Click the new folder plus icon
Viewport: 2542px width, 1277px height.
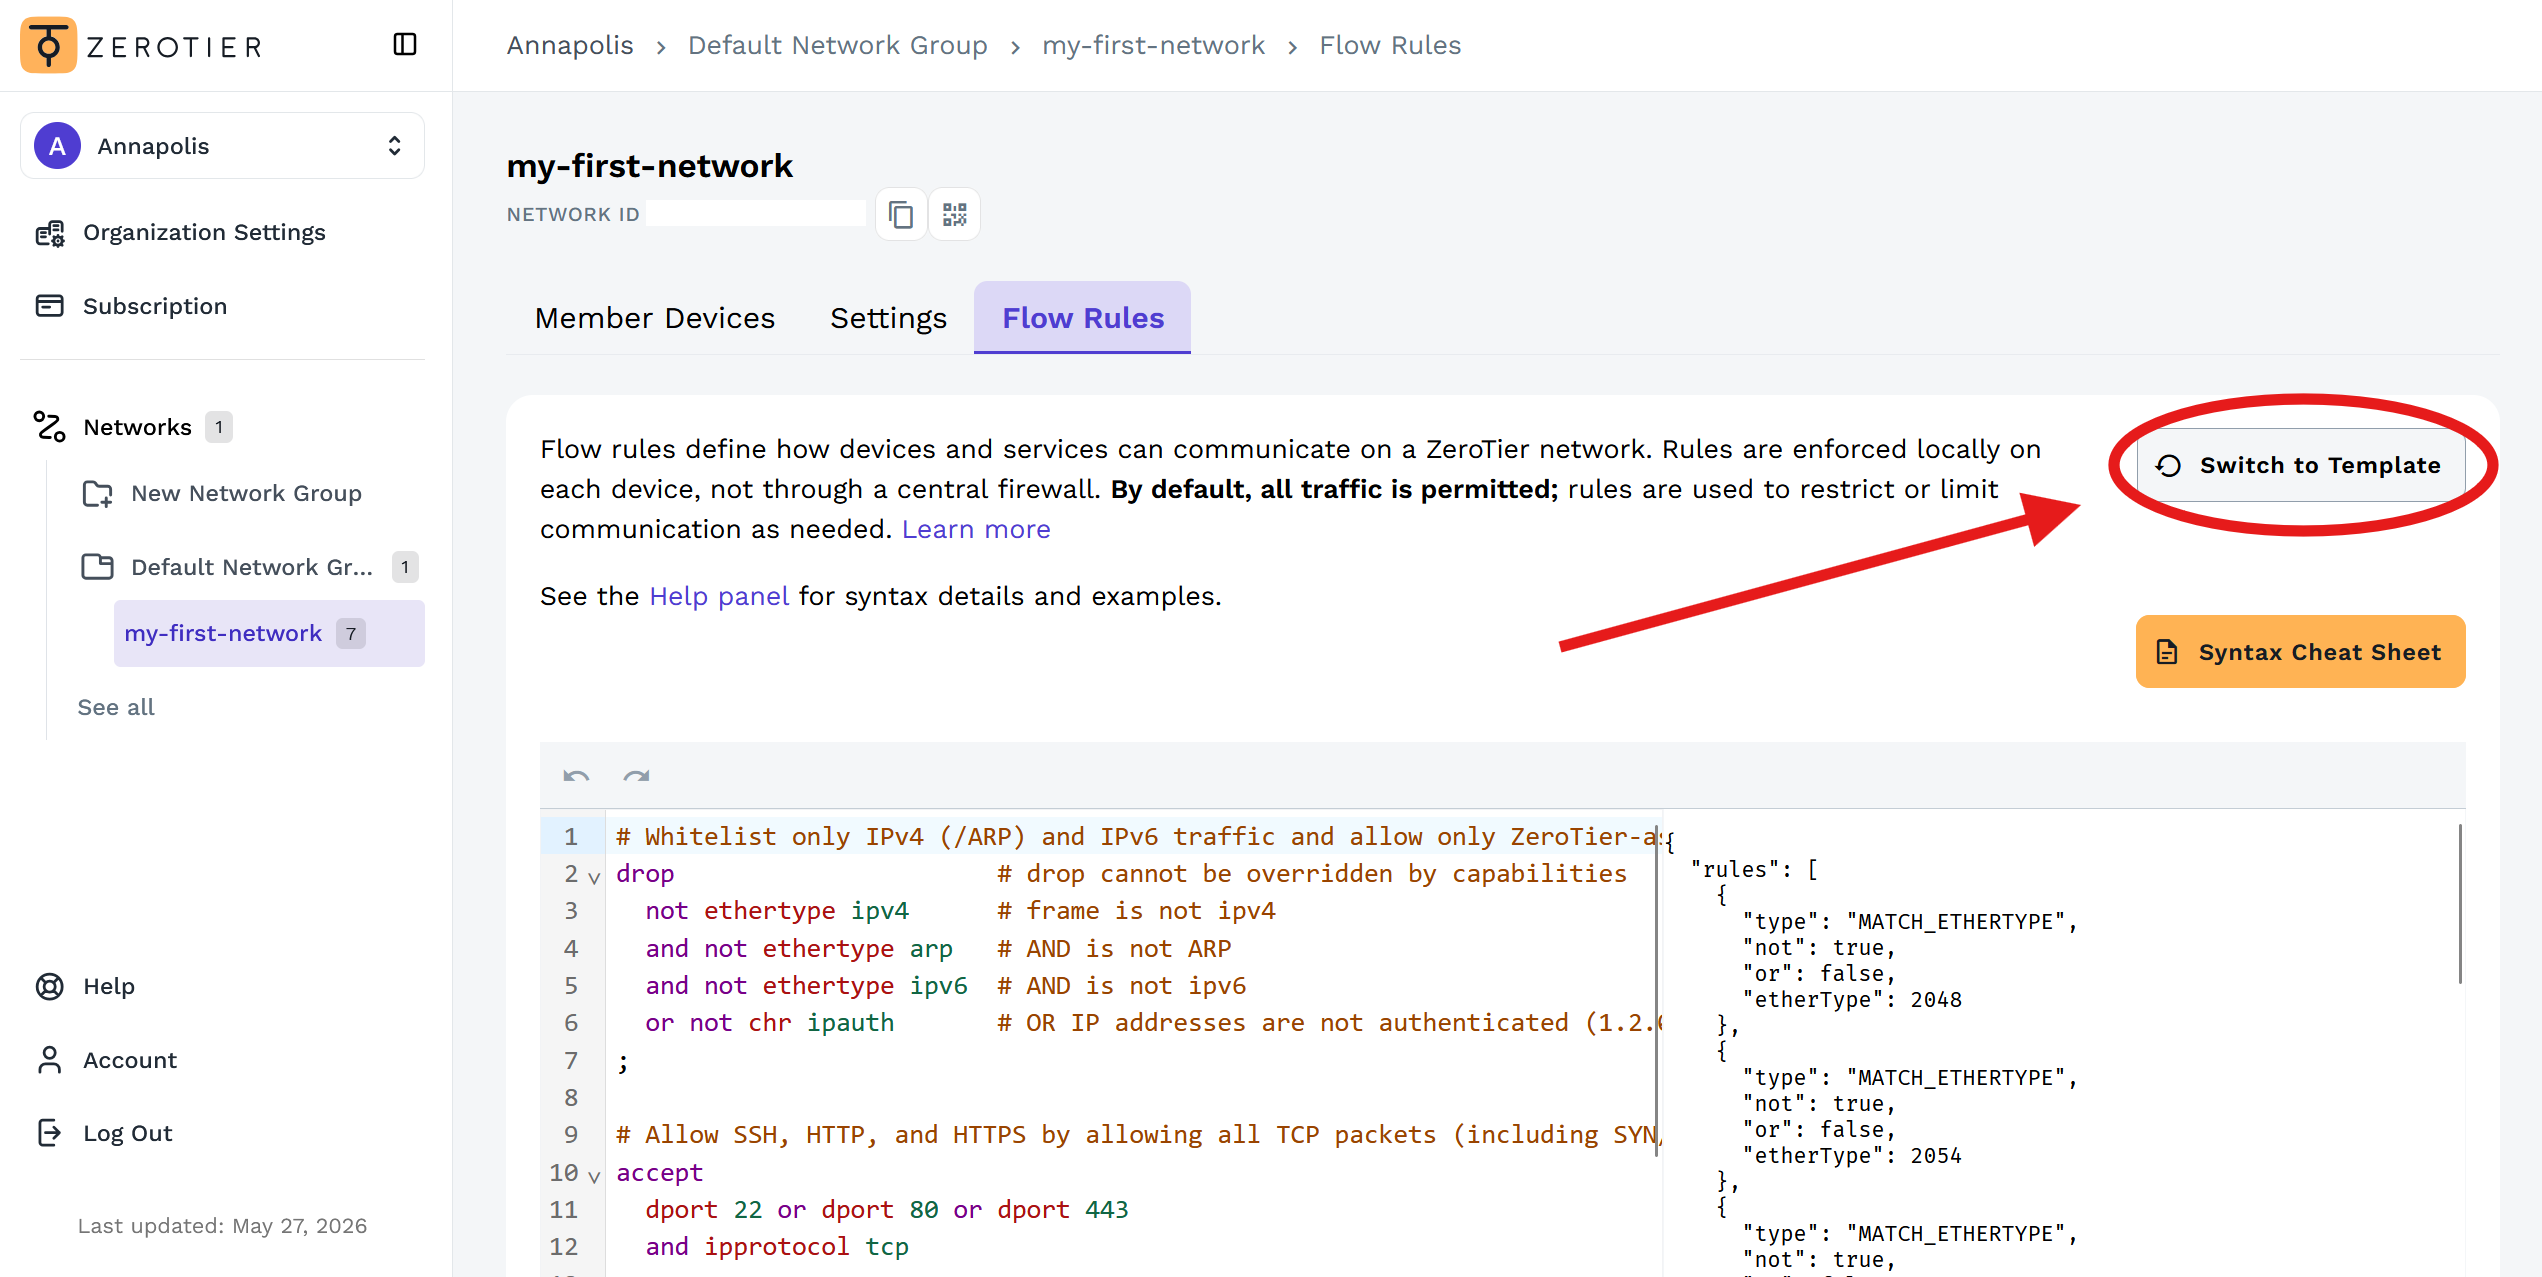tap(97, 494)
